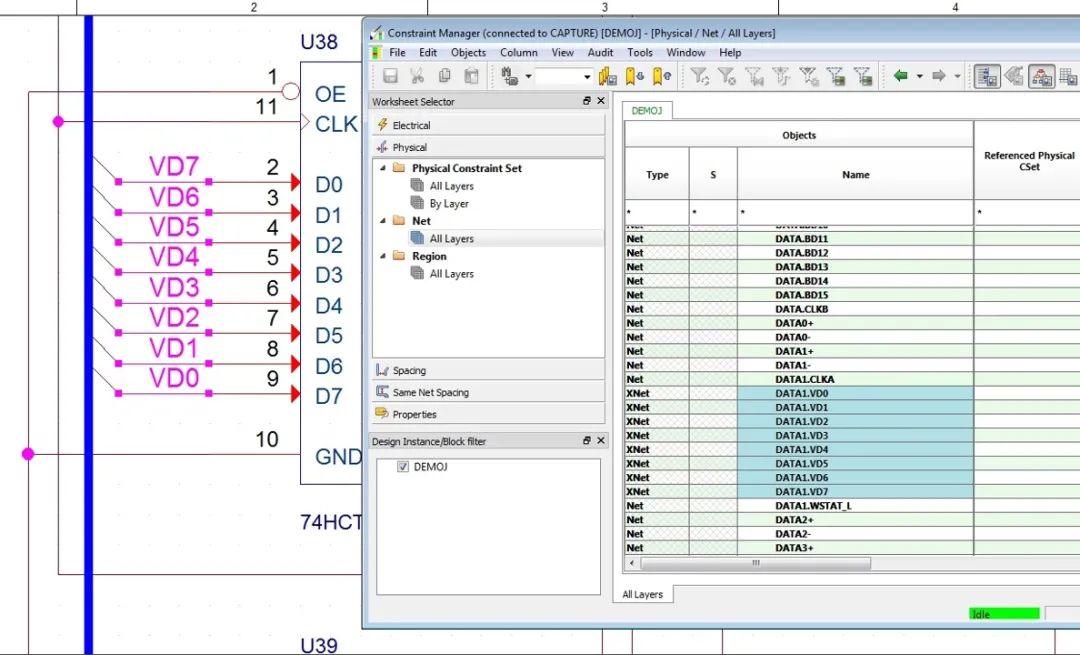The image size is (1080, 655).
Task: Click the gray double-arrow toolbar icon
Action: click(1014, 76)
